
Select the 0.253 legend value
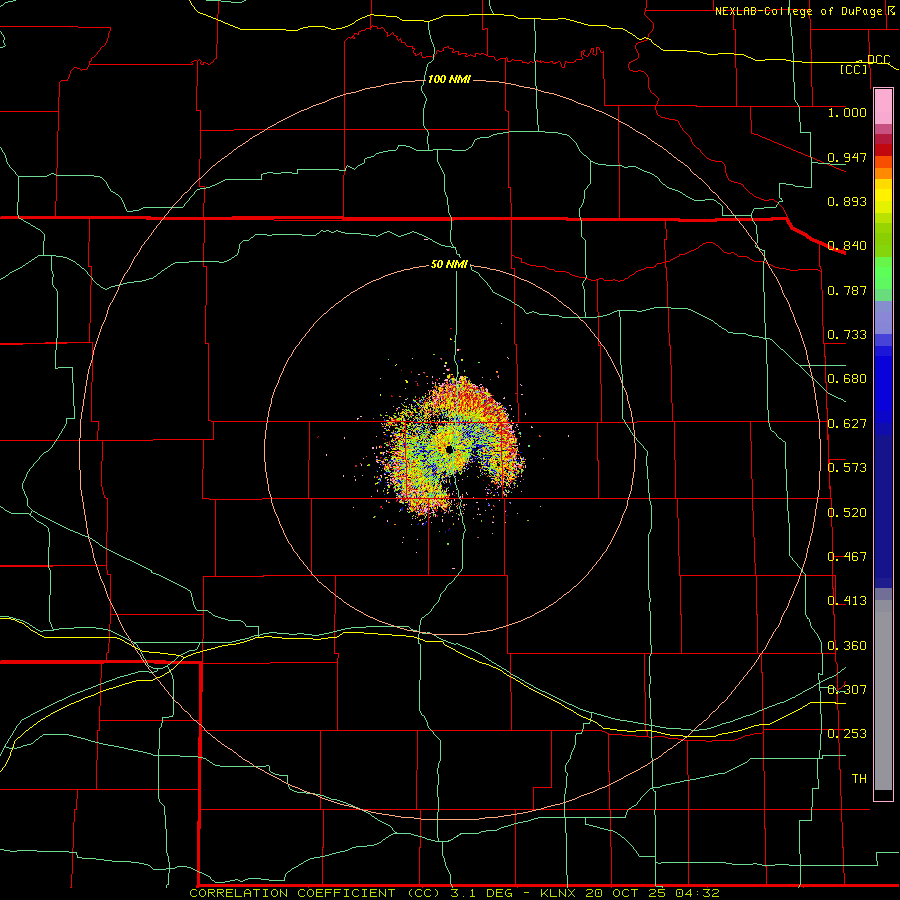pos(847,734)
